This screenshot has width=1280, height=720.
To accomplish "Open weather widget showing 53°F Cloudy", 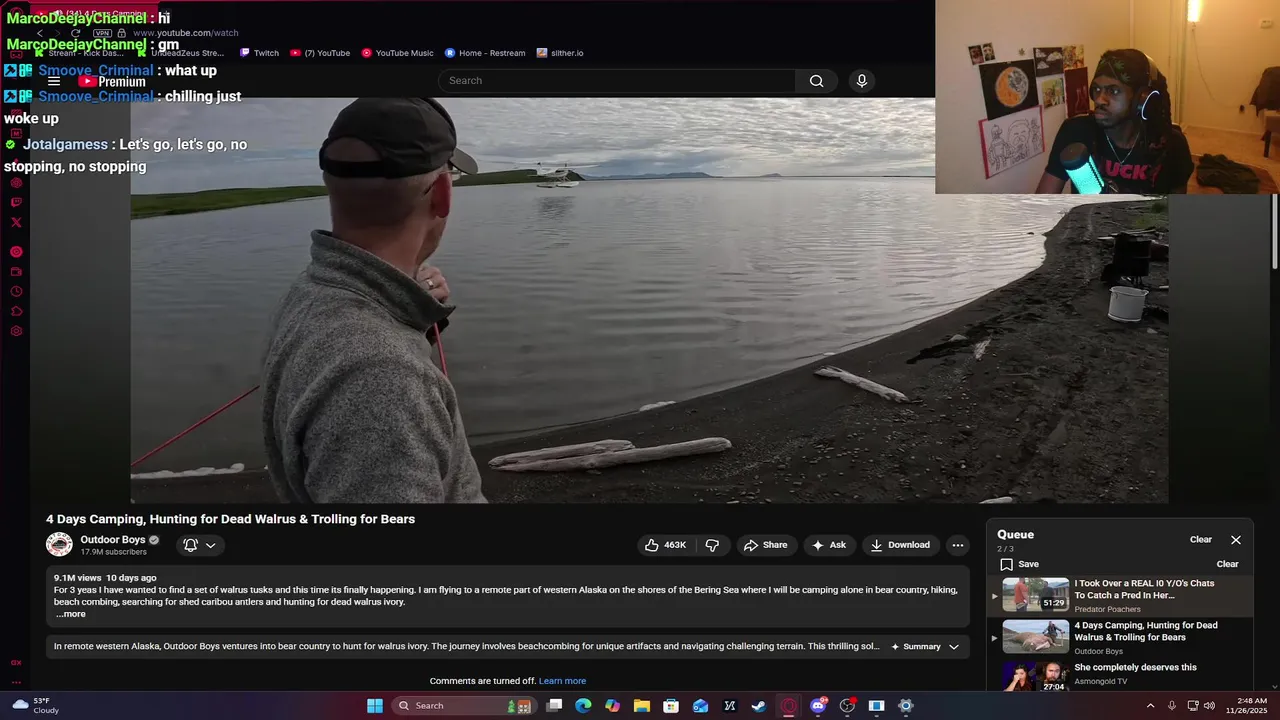I will click(34, 706).
